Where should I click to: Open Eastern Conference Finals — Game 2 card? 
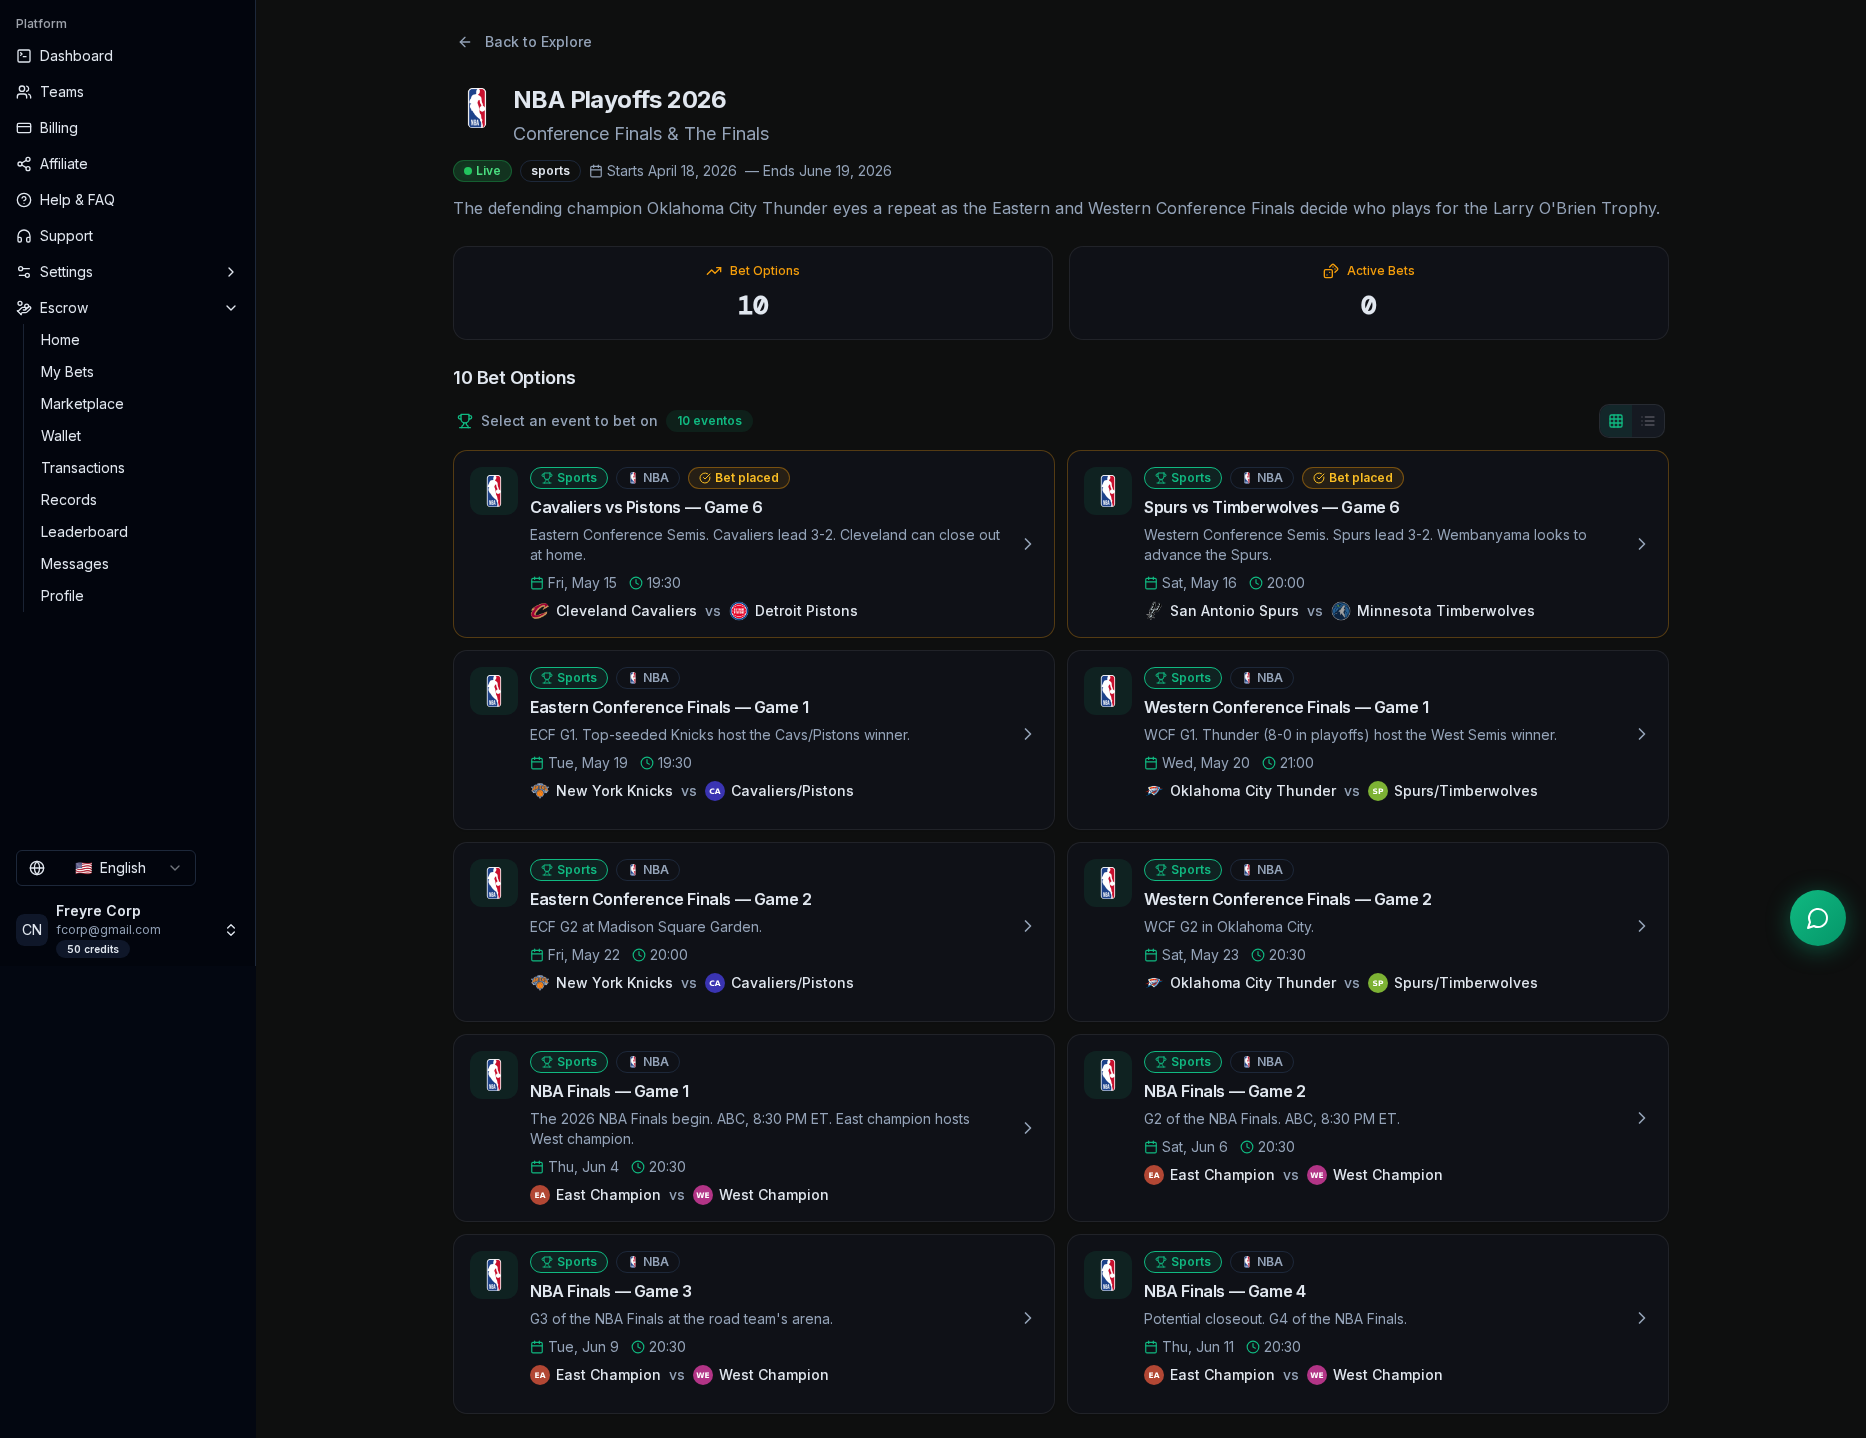click(754, 932)
